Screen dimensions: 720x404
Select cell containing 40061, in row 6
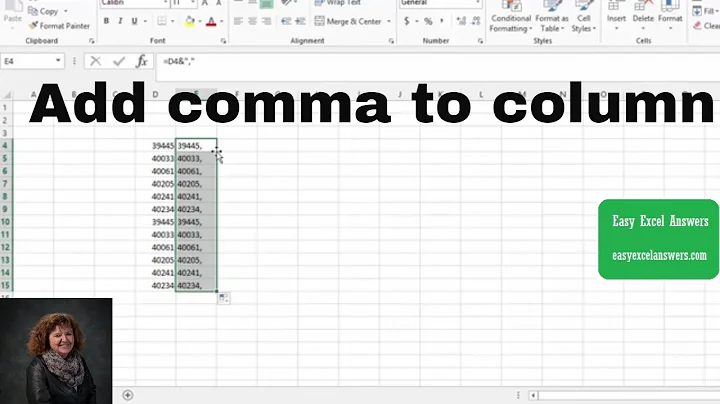tap(196, 171)
